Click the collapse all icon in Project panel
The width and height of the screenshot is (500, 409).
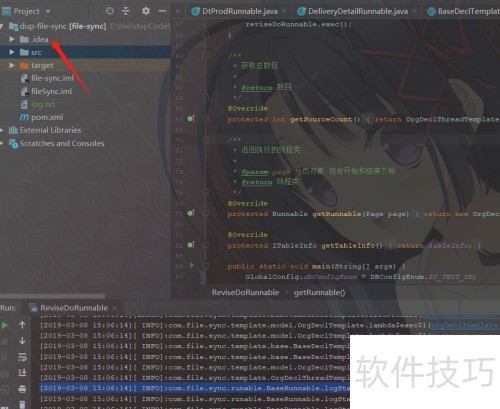[x=126, y=11]
